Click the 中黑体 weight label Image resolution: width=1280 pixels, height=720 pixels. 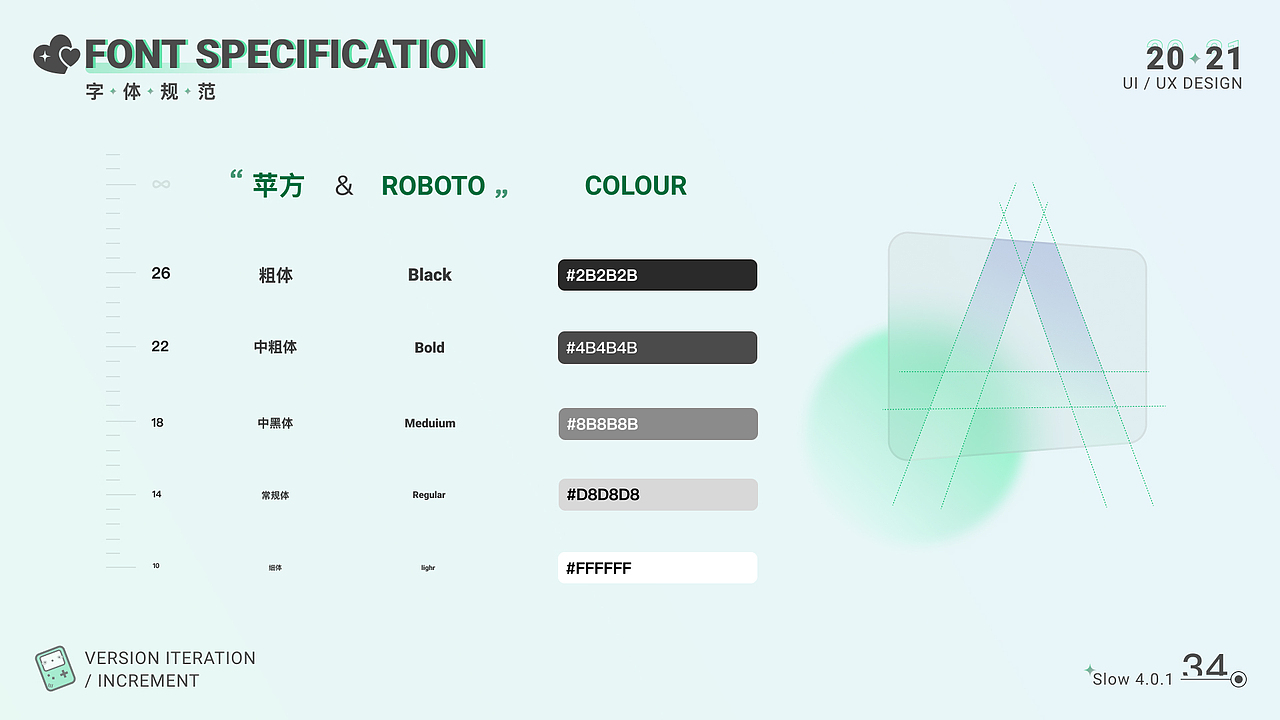click(x=275, y=423)
